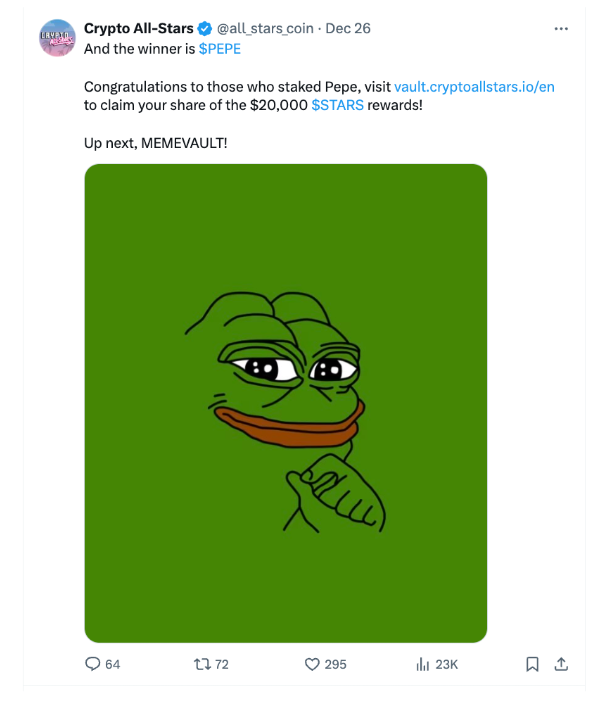Click the reply speech bubble icon

coord(92,664)
